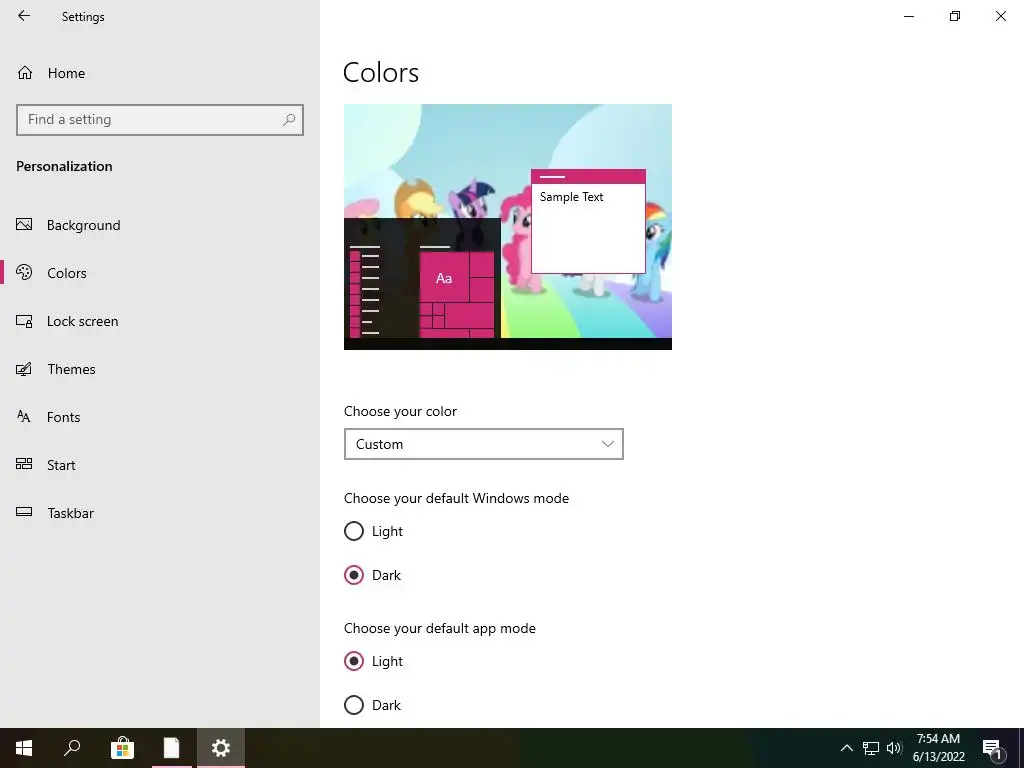Click the Themes brush icon
This screenshot has height=768, width=1024.
pyautogui.click(x=24, y=369)
